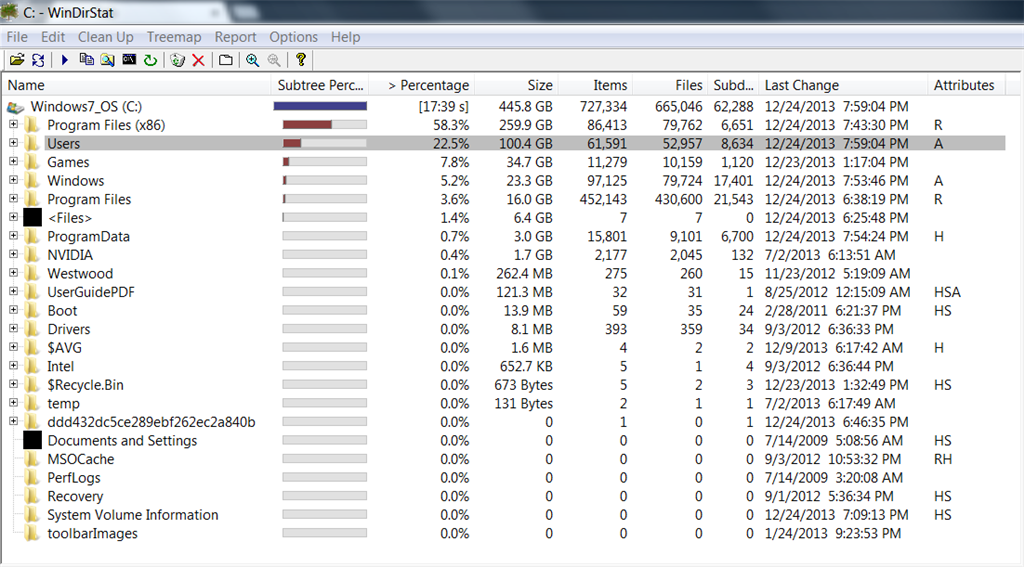Open the Edit menu
The width and height of the screenshot is (1024, 567).
click(x=53, y=37)
